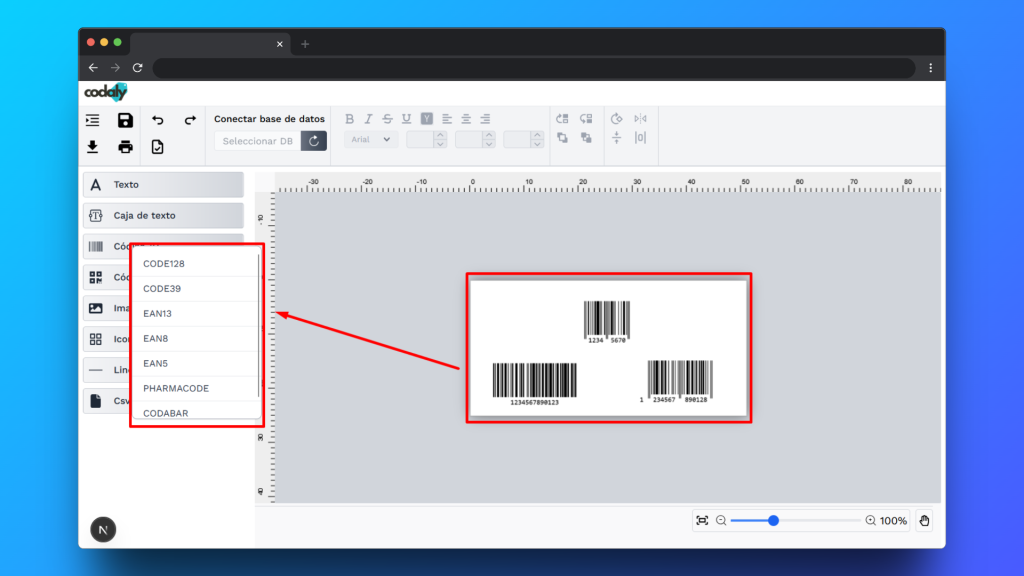This screenshot has width=1024, height=576.
Task: Click the vertical center align icon
Action: click(616, 138)
